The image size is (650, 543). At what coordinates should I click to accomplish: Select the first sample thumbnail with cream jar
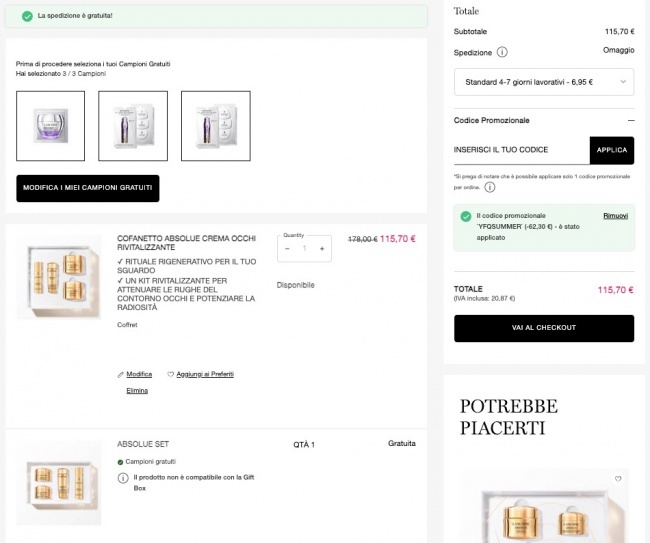(x=51, y=126)
